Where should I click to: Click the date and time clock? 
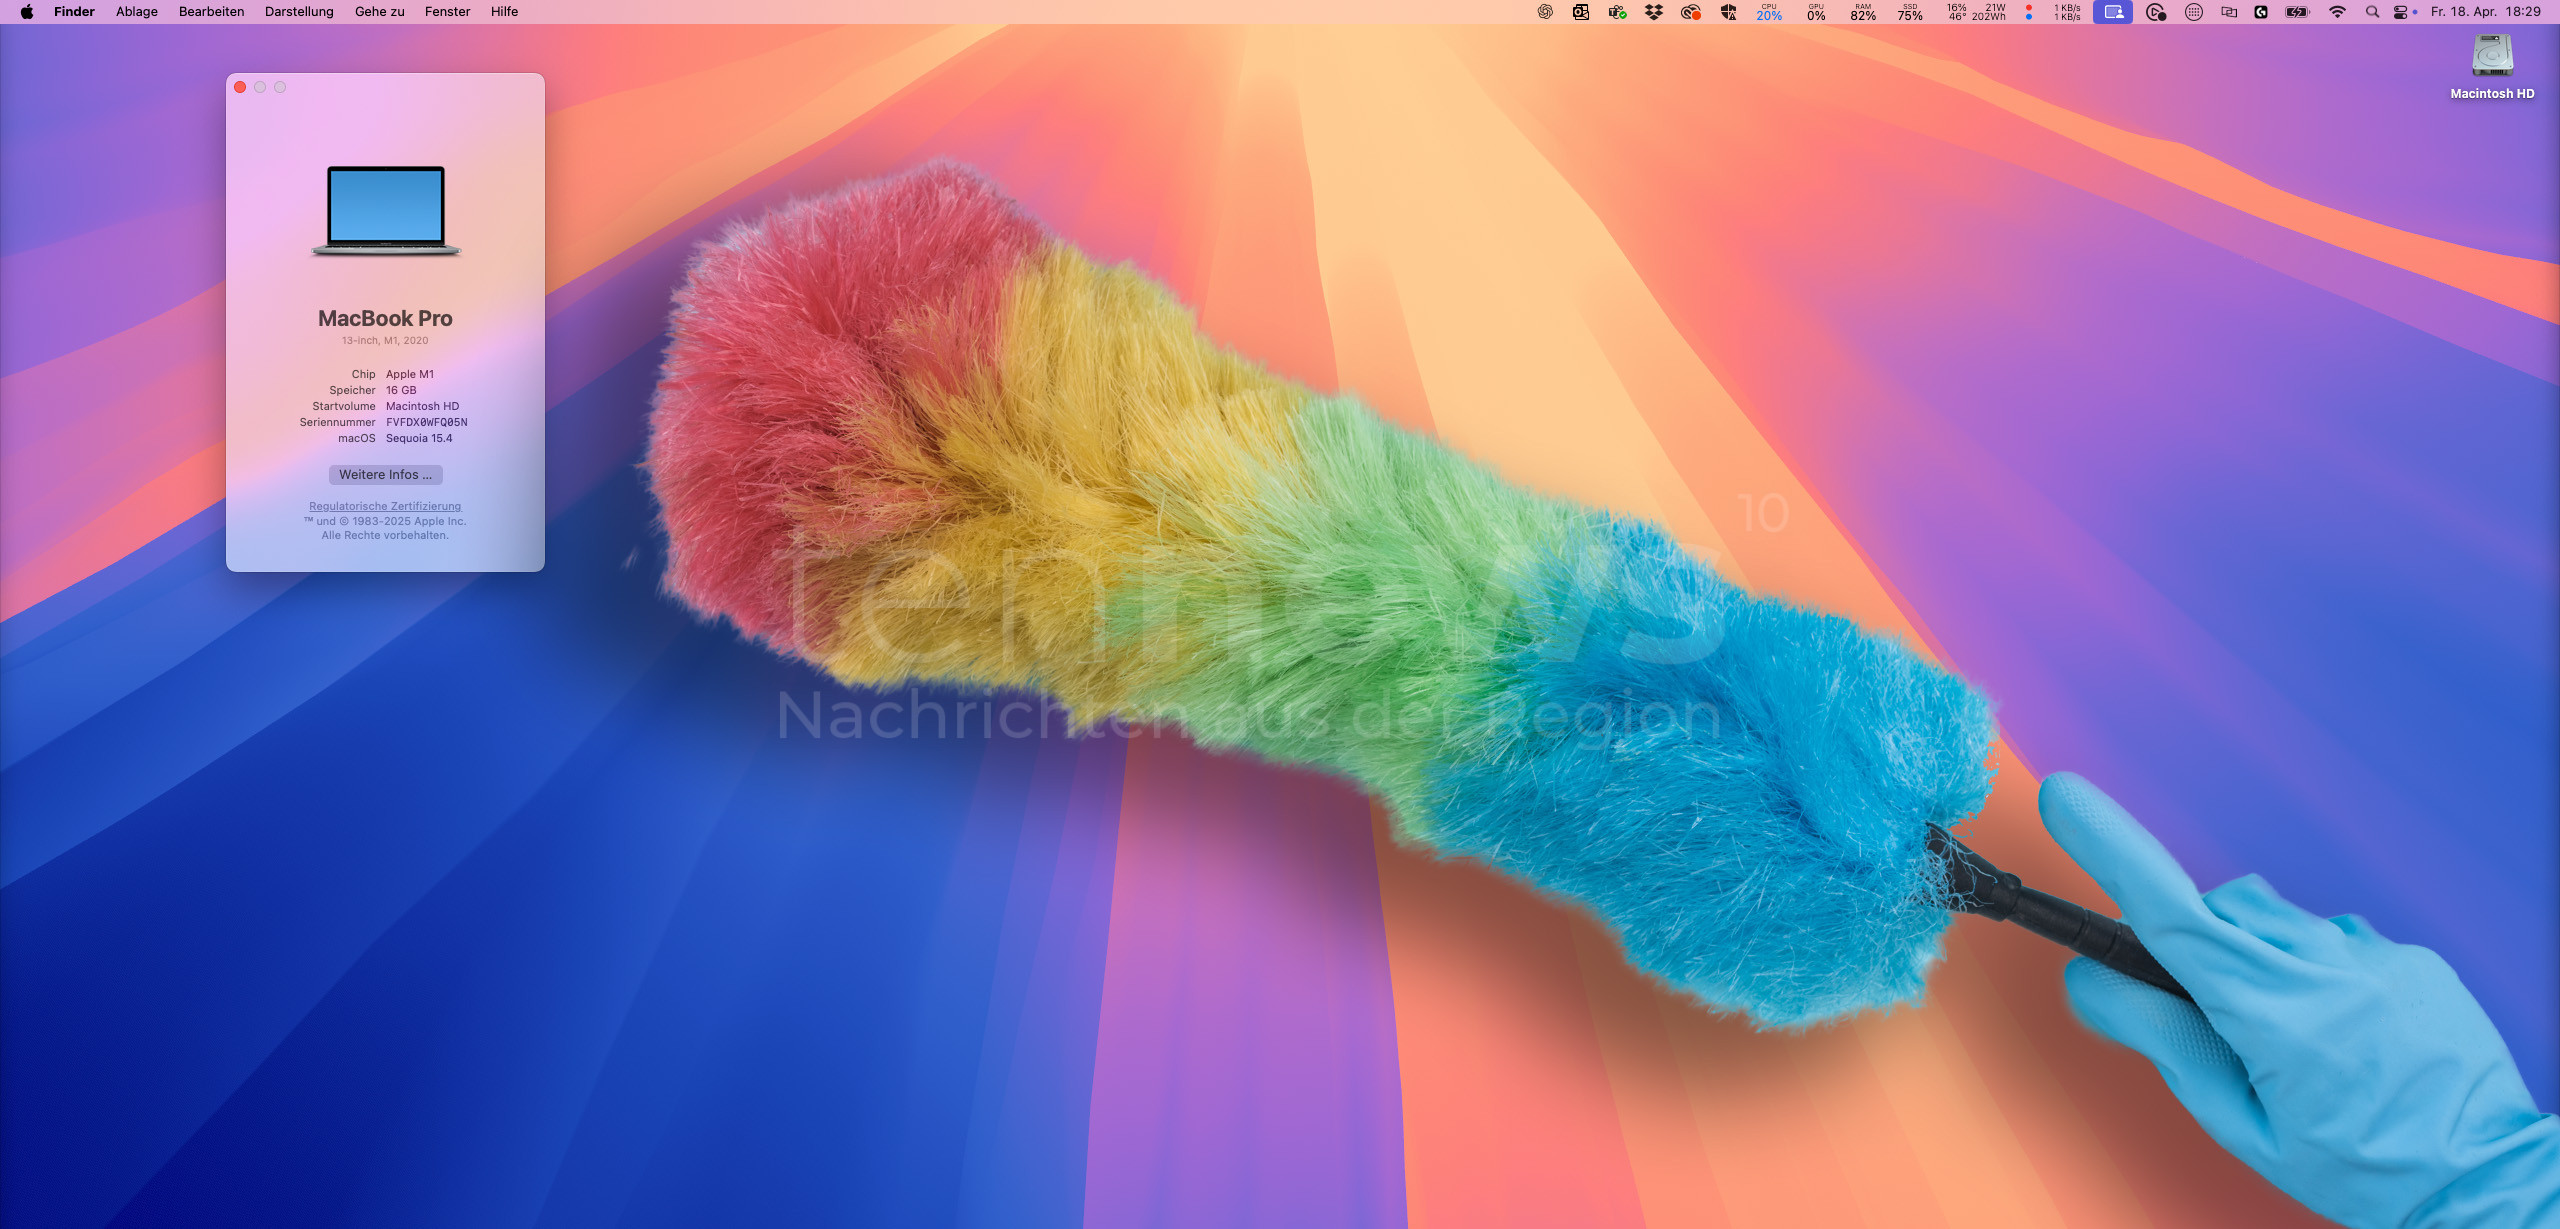2486,12
